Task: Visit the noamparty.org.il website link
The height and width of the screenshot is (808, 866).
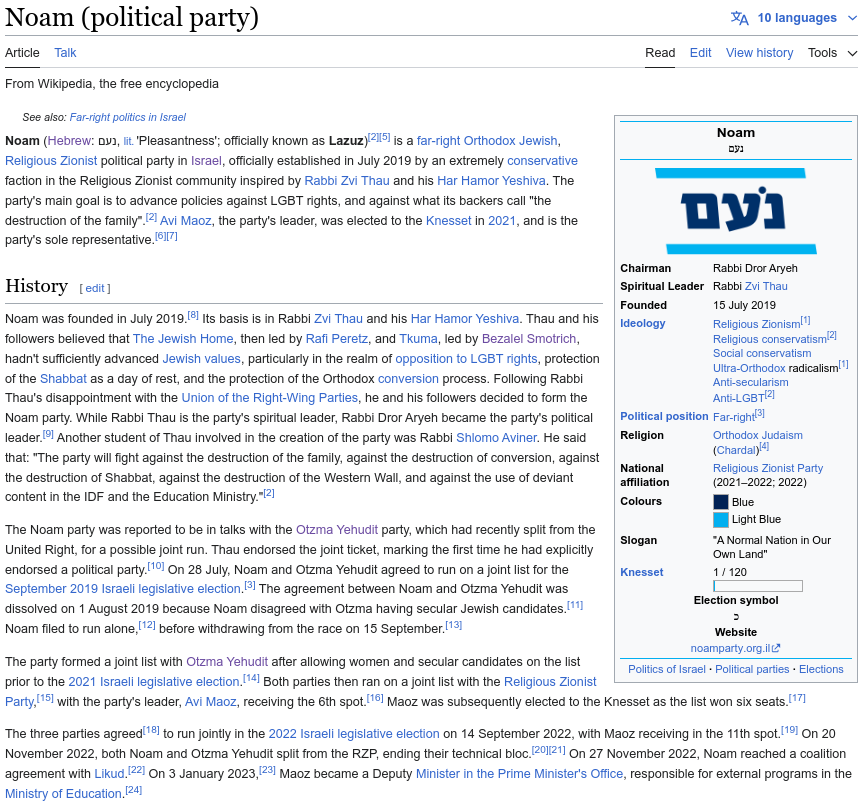Action: click(x=730, y=648)
